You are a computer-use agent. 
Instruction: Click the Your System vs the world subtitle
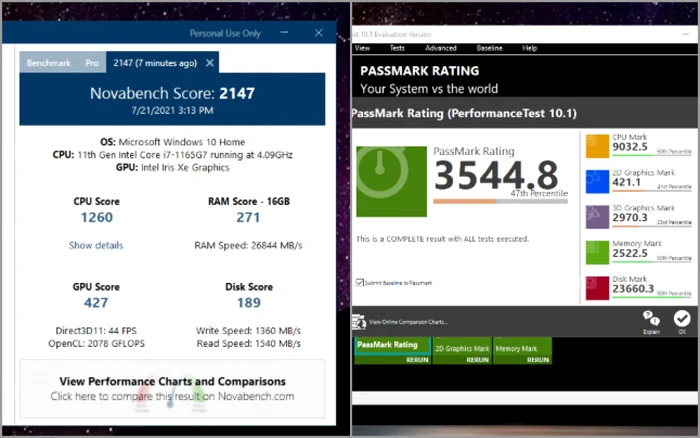pyautogui.click(x=429, y=89)
